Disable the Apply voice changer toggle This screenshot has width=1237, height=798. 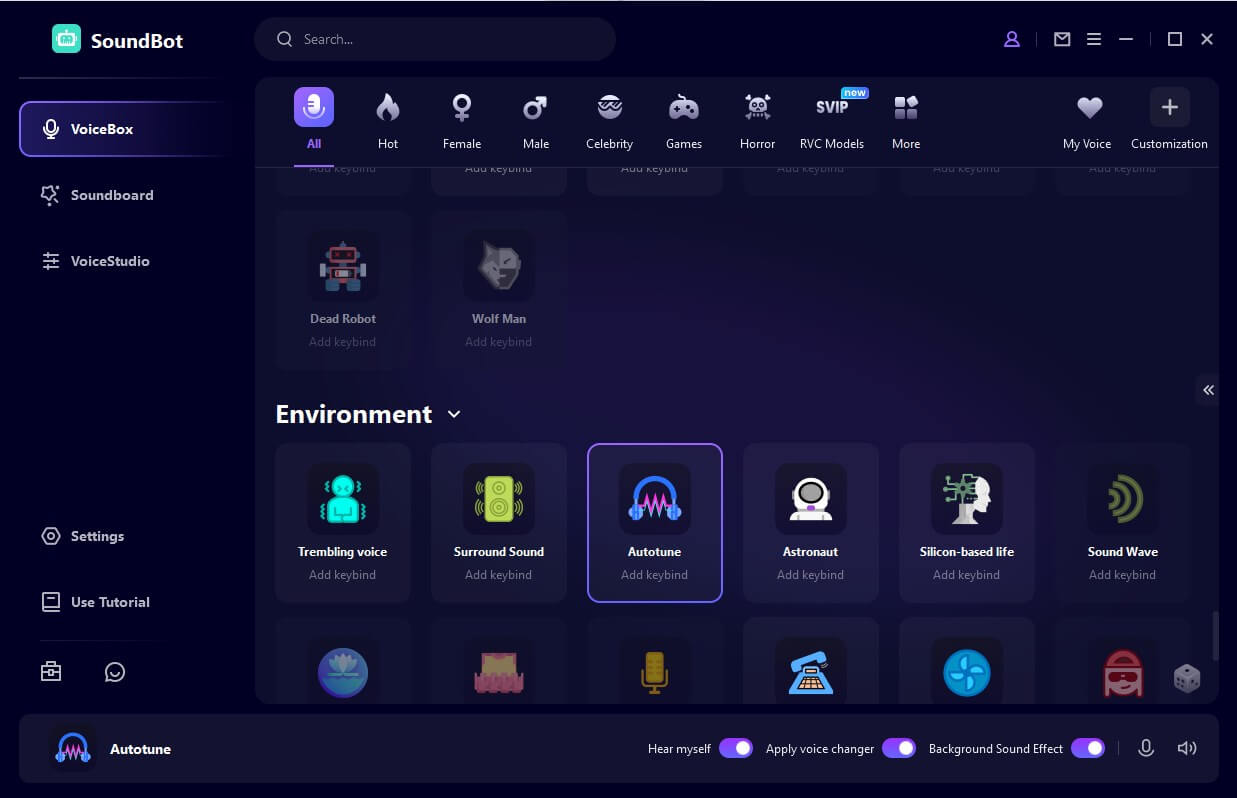pyautogui.click(x=899, y=748)
